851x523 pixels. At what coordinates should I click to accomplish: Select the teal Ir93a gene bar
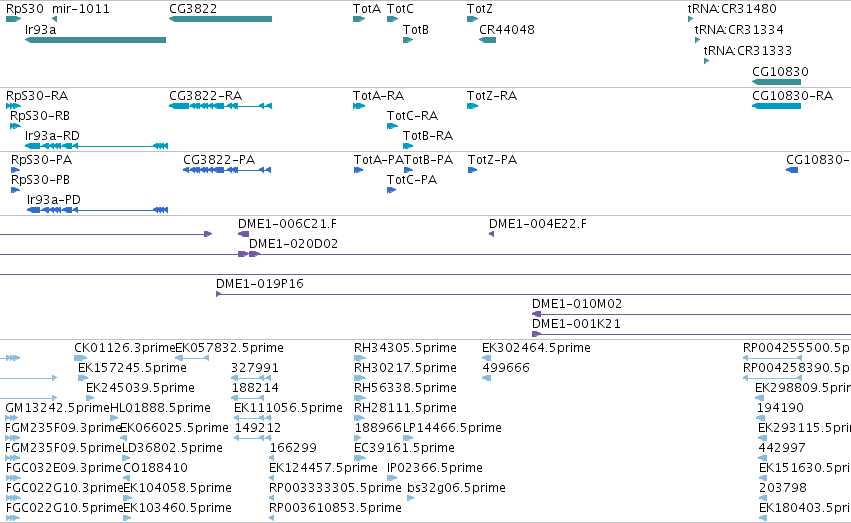click(x=96, y=40)
